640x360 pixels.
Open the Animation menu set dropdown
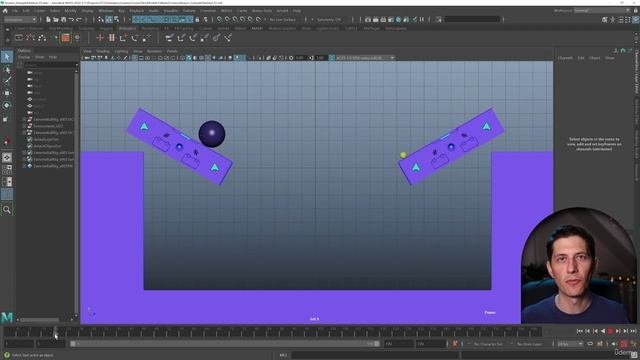click(x=20, y=19)
